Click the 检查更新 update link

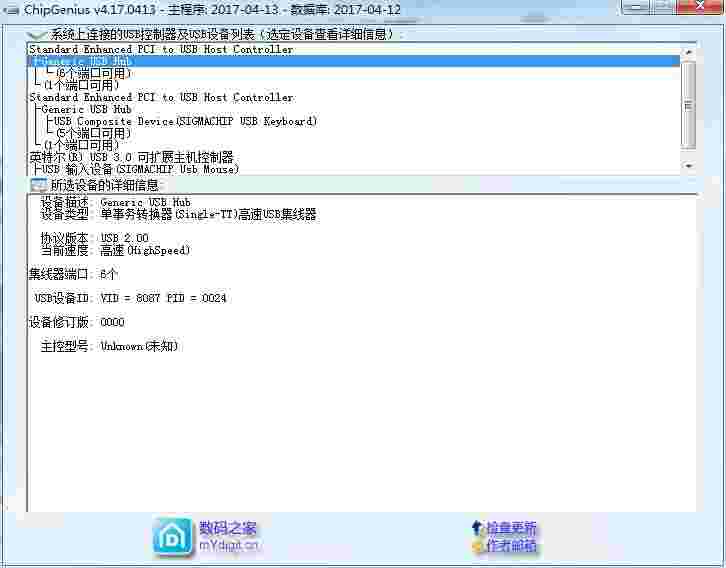(x=511, y=528)
